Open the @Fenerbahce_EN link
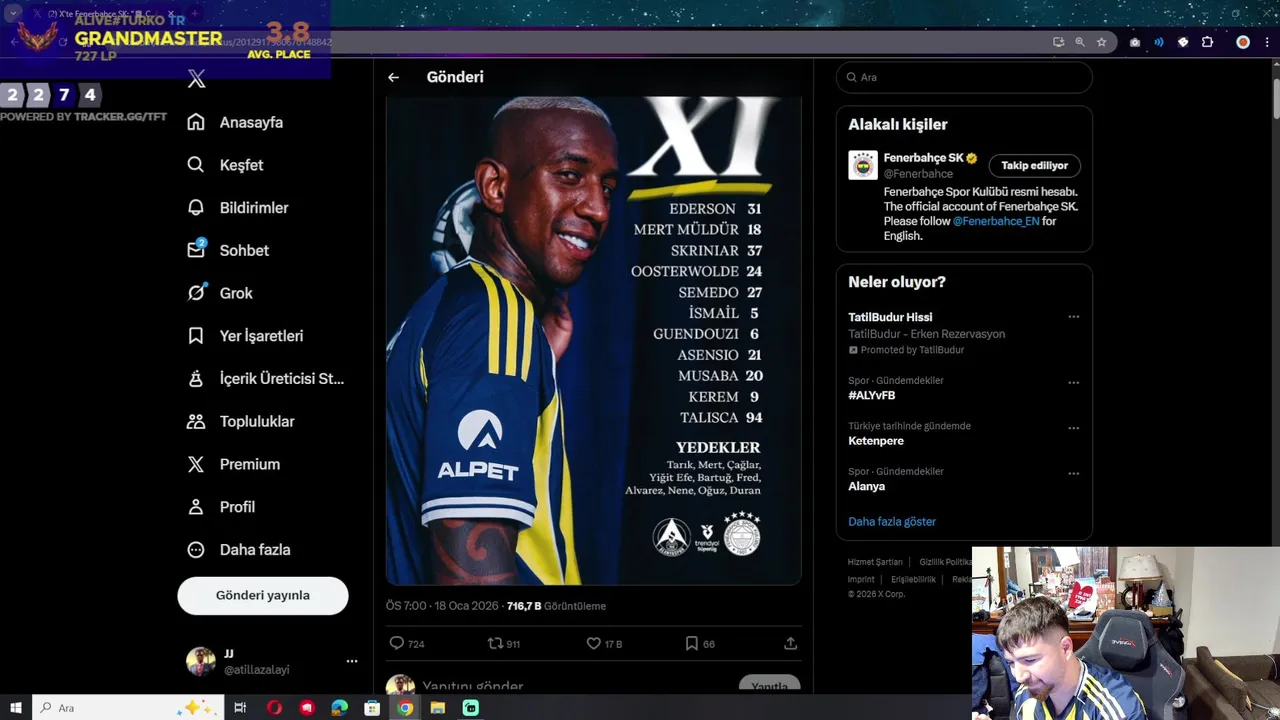 [995, 221]
